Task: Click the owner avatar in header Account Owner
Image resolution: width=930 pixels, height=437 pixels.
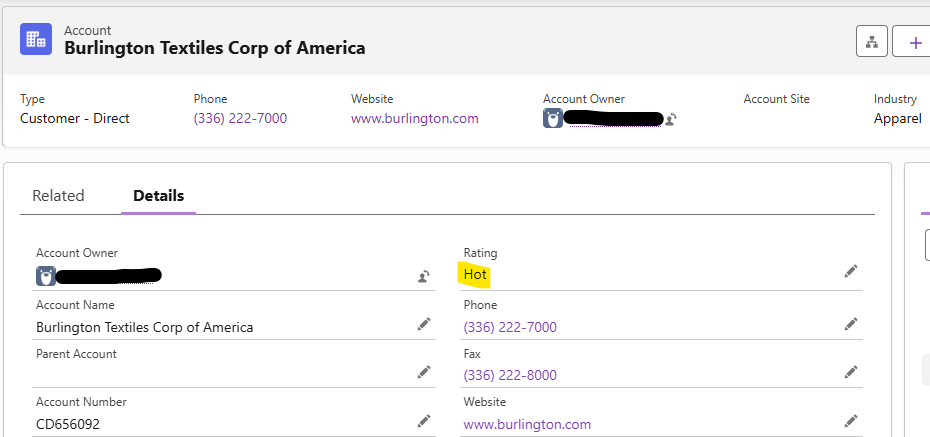Action: coord(553,119)
